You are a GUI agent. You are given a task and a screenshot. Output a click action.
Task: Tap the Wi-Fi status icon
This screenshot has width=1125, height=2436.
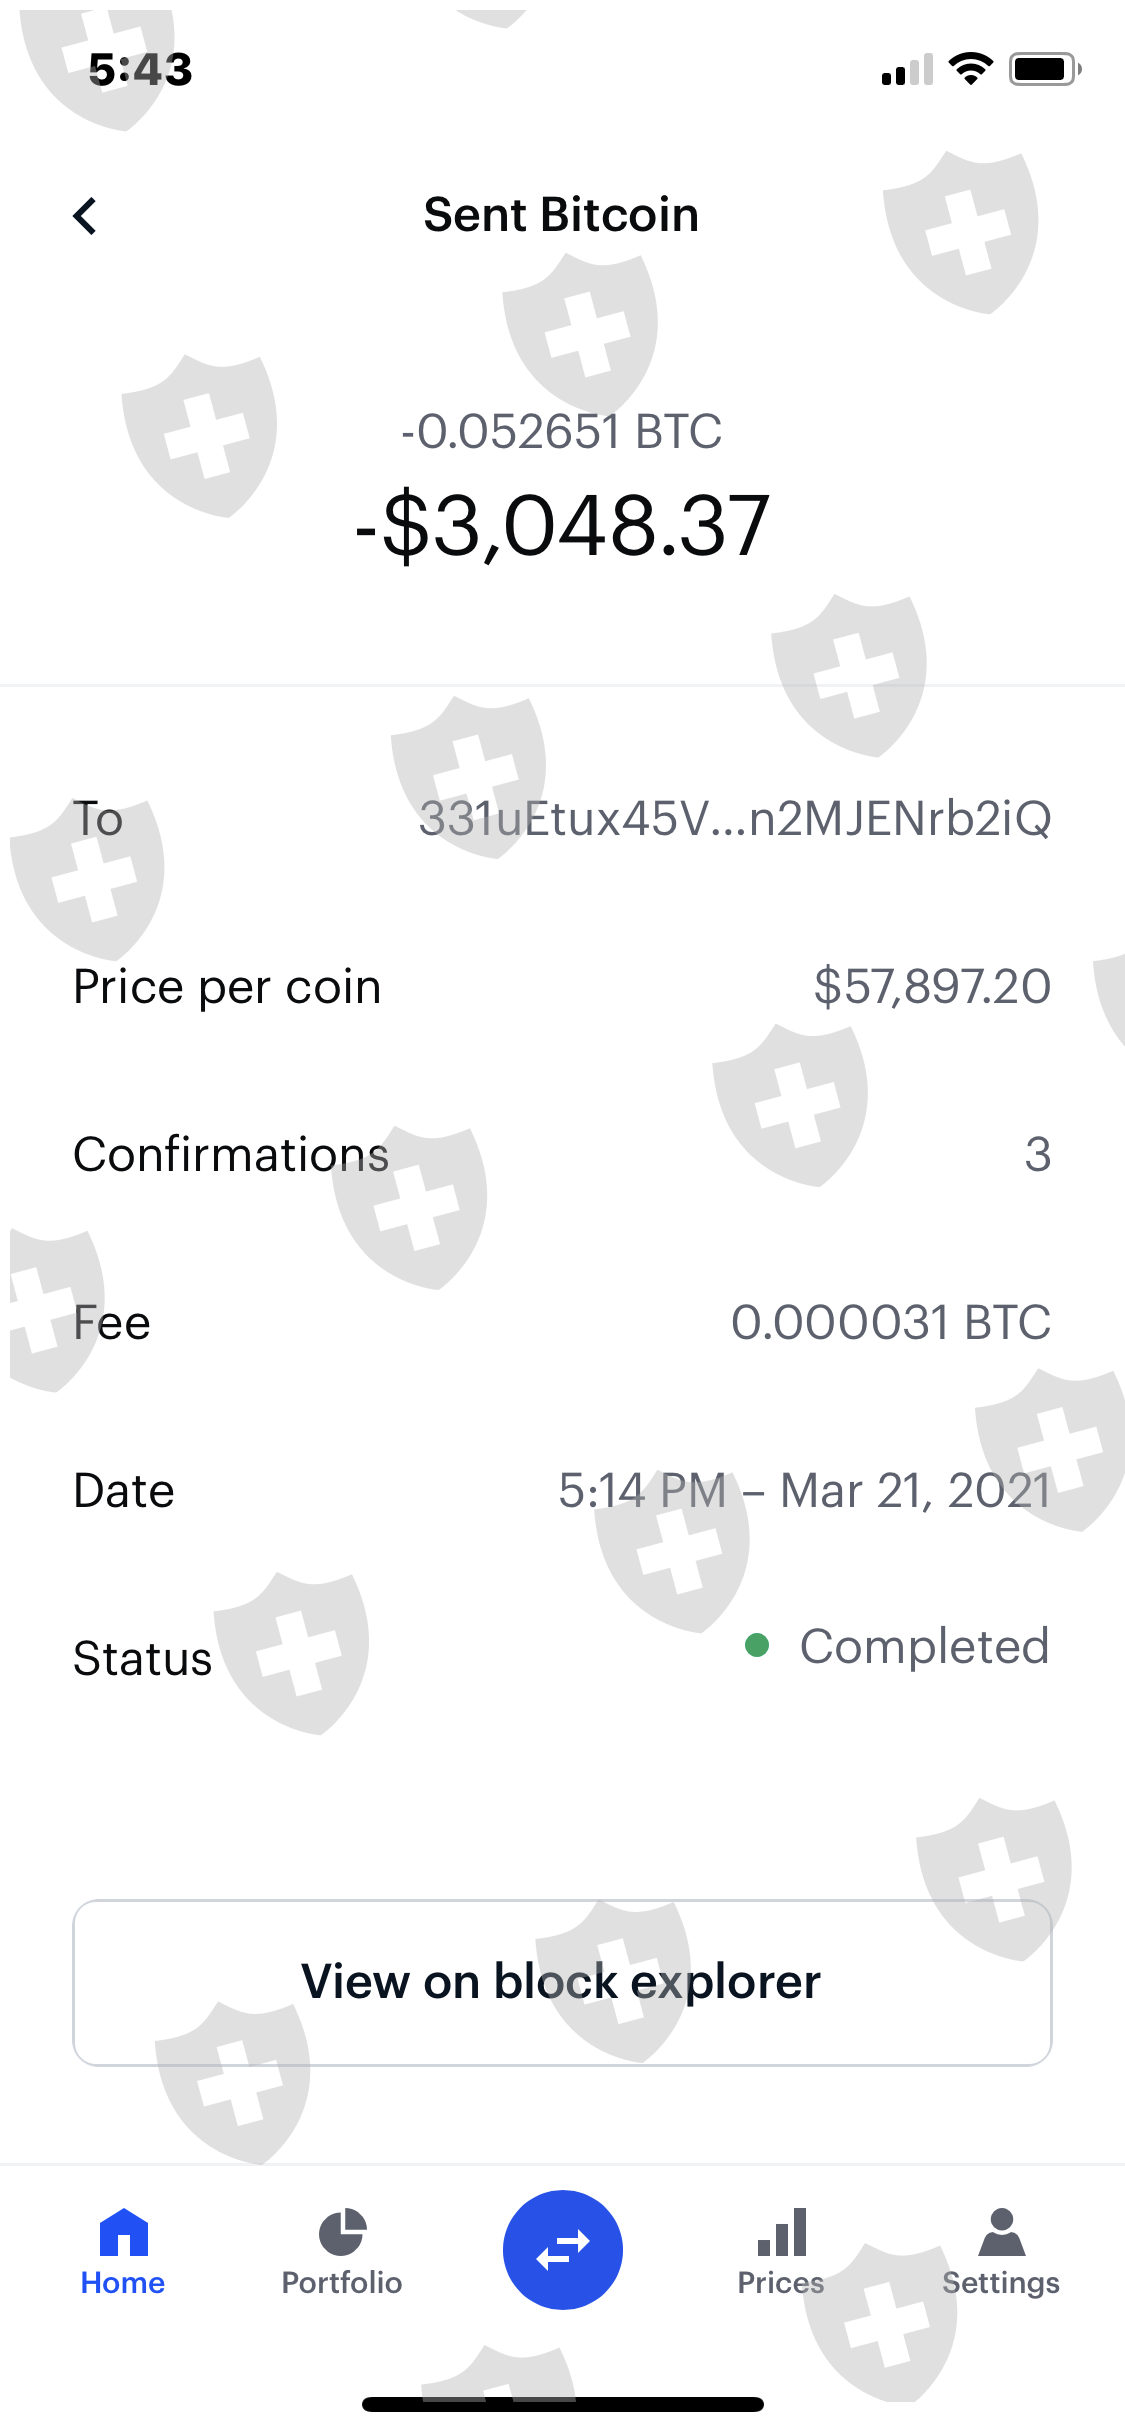point(969,69)
